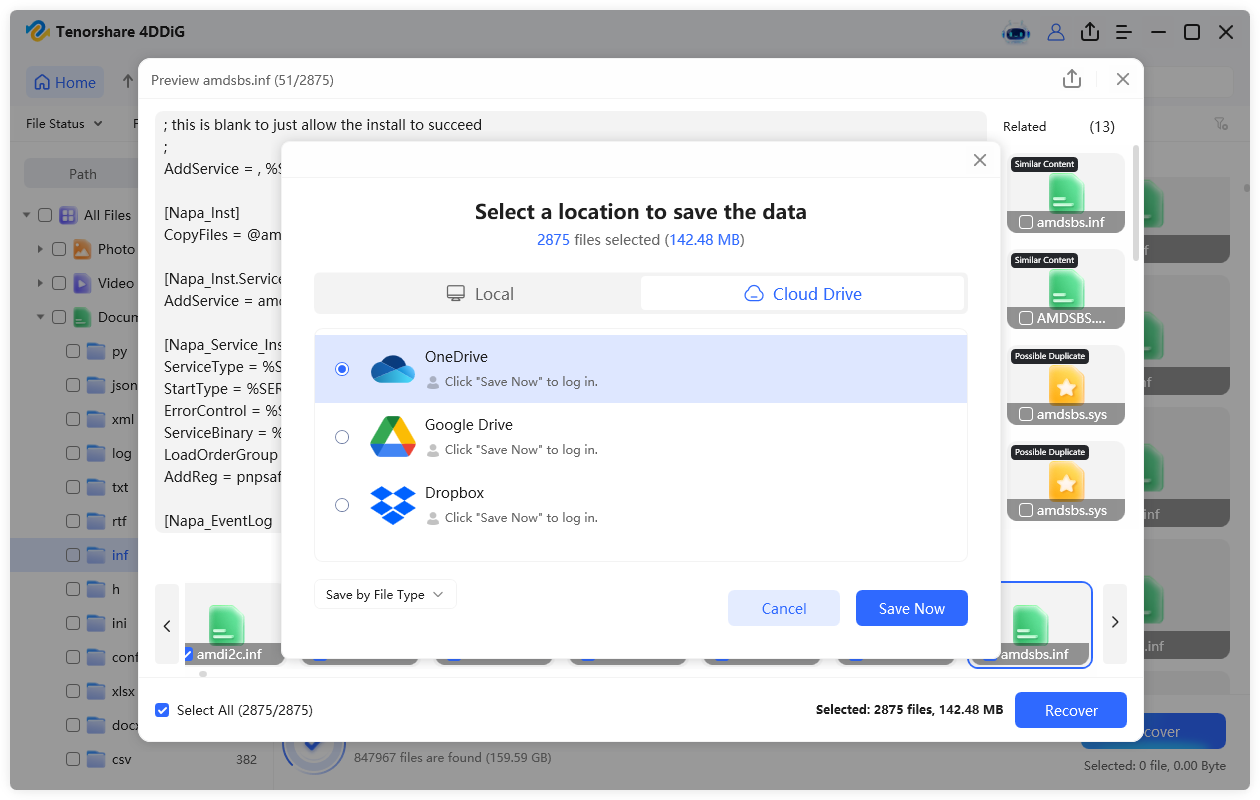Switch to the Local tab
Screen dimensions: 1260x800
(x=479, y=294)
